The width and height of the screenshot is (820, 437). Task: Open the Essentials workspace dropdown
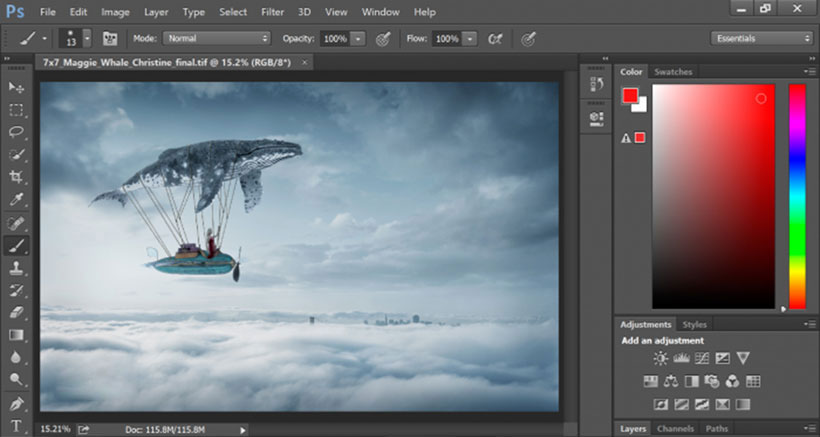click(x=761, y=38)
